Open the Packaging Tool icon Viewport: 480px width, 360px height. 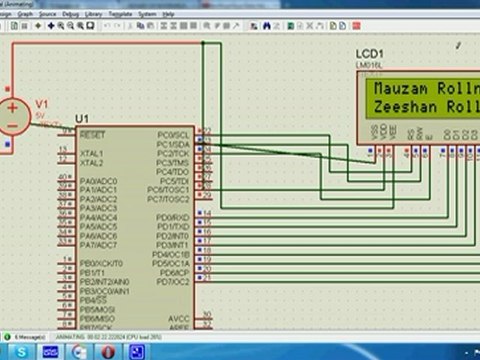click(x=226, y=26)
